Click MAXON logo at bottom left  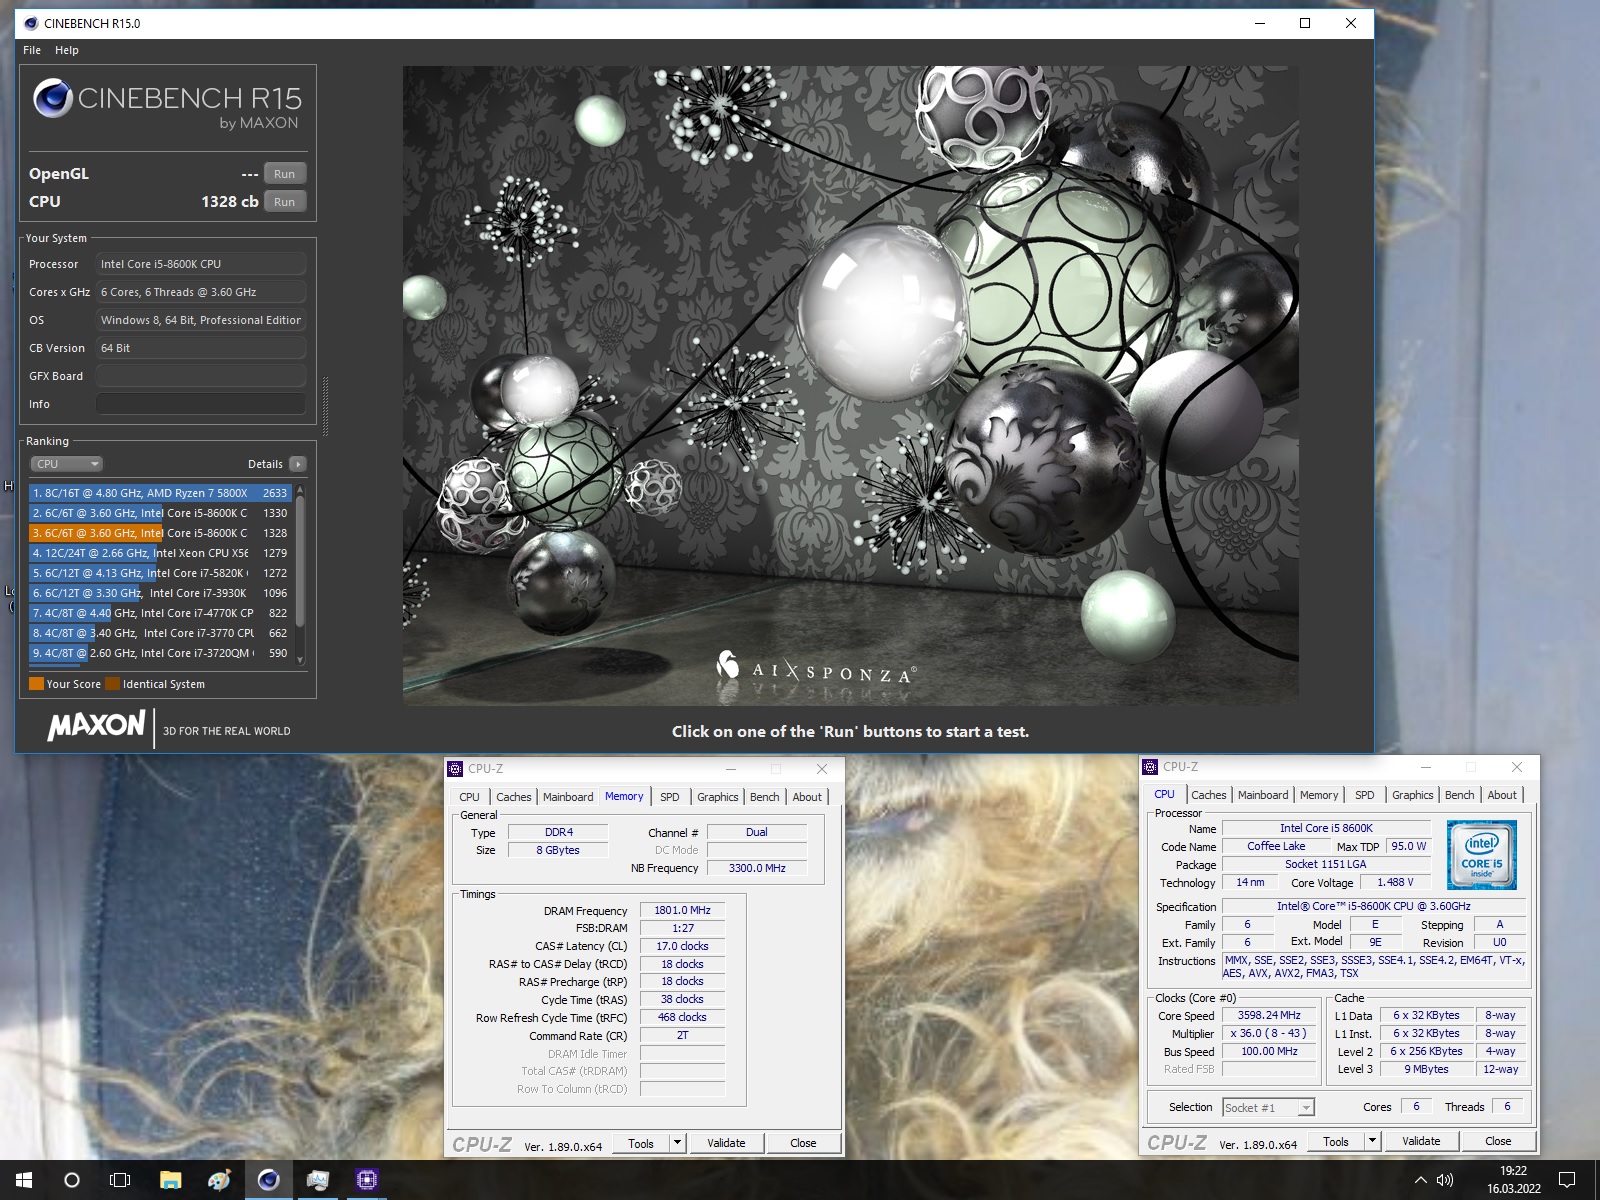pos(97,725)
